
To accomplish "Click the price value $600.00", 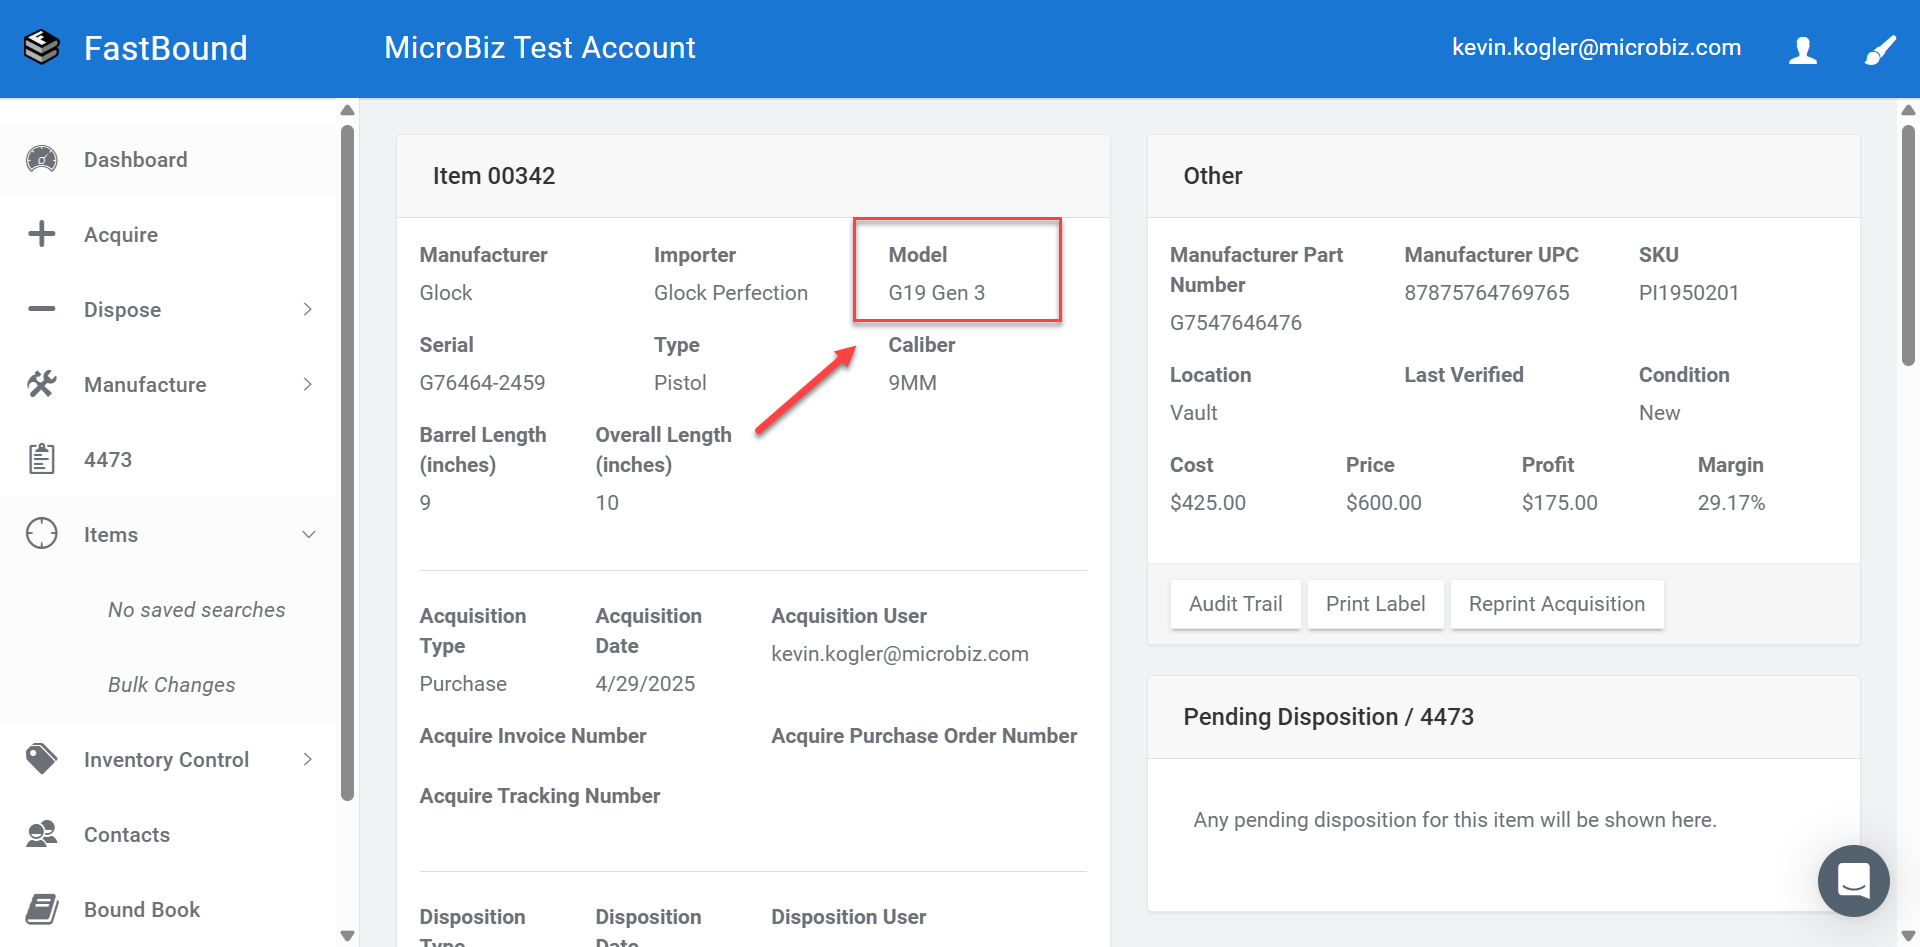I will click(1383, 503).
